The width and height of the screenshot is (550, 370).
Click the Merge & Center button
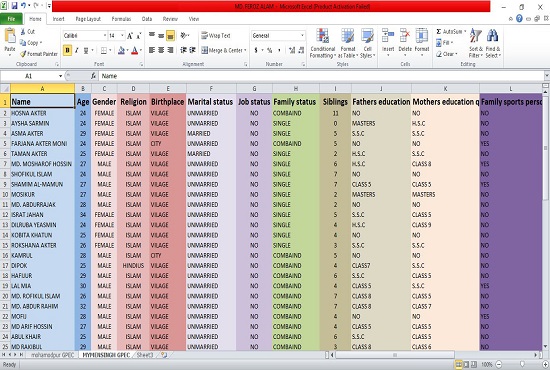(x=223, y=51)
